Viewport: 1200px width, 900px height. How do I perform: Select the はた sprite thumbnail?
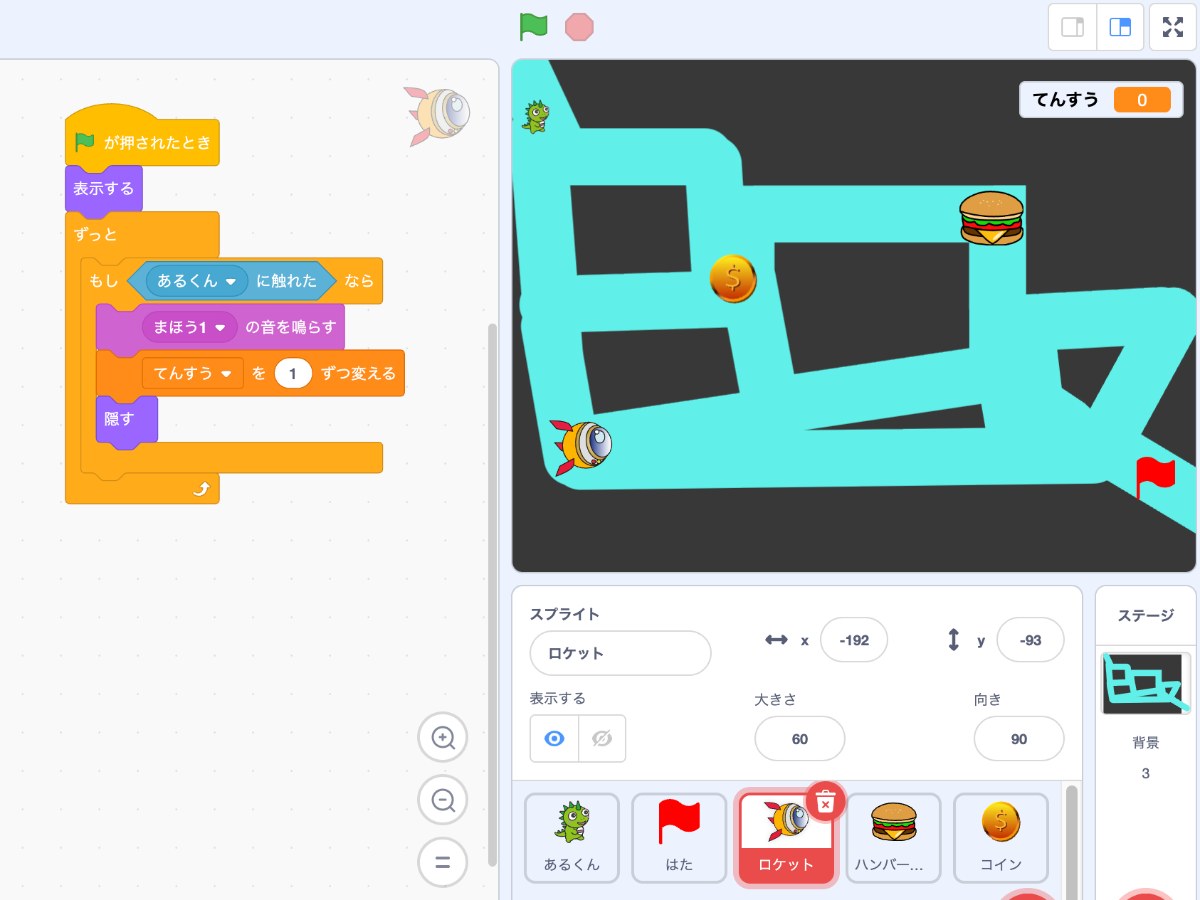coord(679,838)
